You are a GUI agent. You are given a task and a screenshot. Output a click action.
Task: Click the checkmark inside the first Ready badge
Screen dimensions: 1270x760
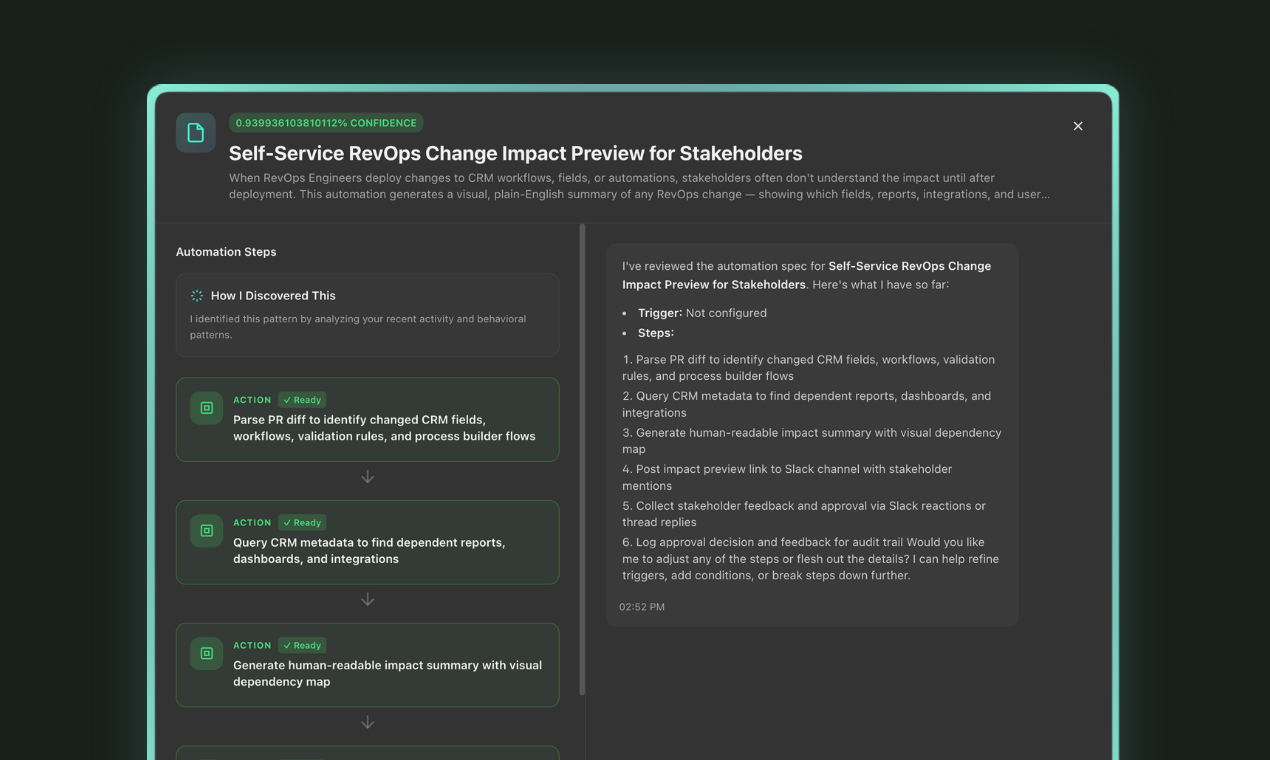(x=289, y=399)
